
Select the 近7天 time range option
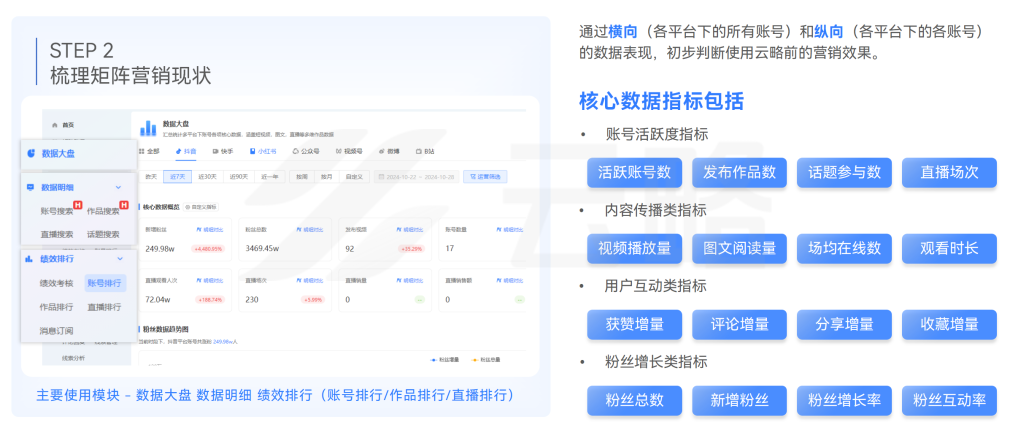pos(179,177)
